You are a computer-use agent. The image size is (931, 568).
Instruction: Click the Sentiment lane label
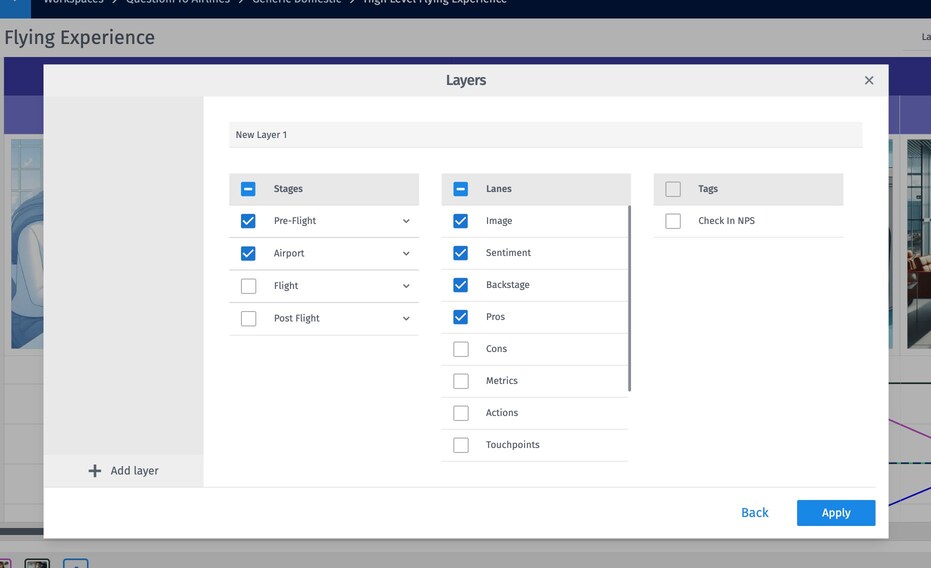pyautogui.click(x=508, y=253)
